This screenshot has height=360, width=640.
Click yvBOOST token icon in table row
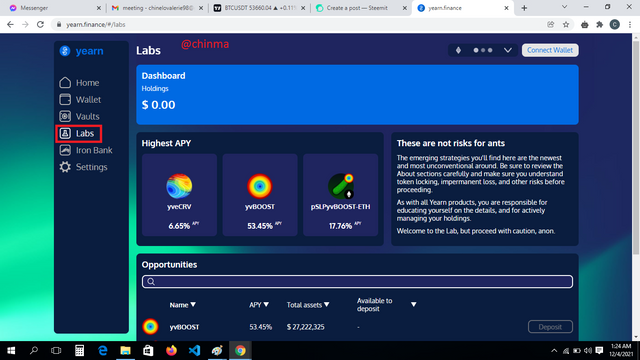150,327
